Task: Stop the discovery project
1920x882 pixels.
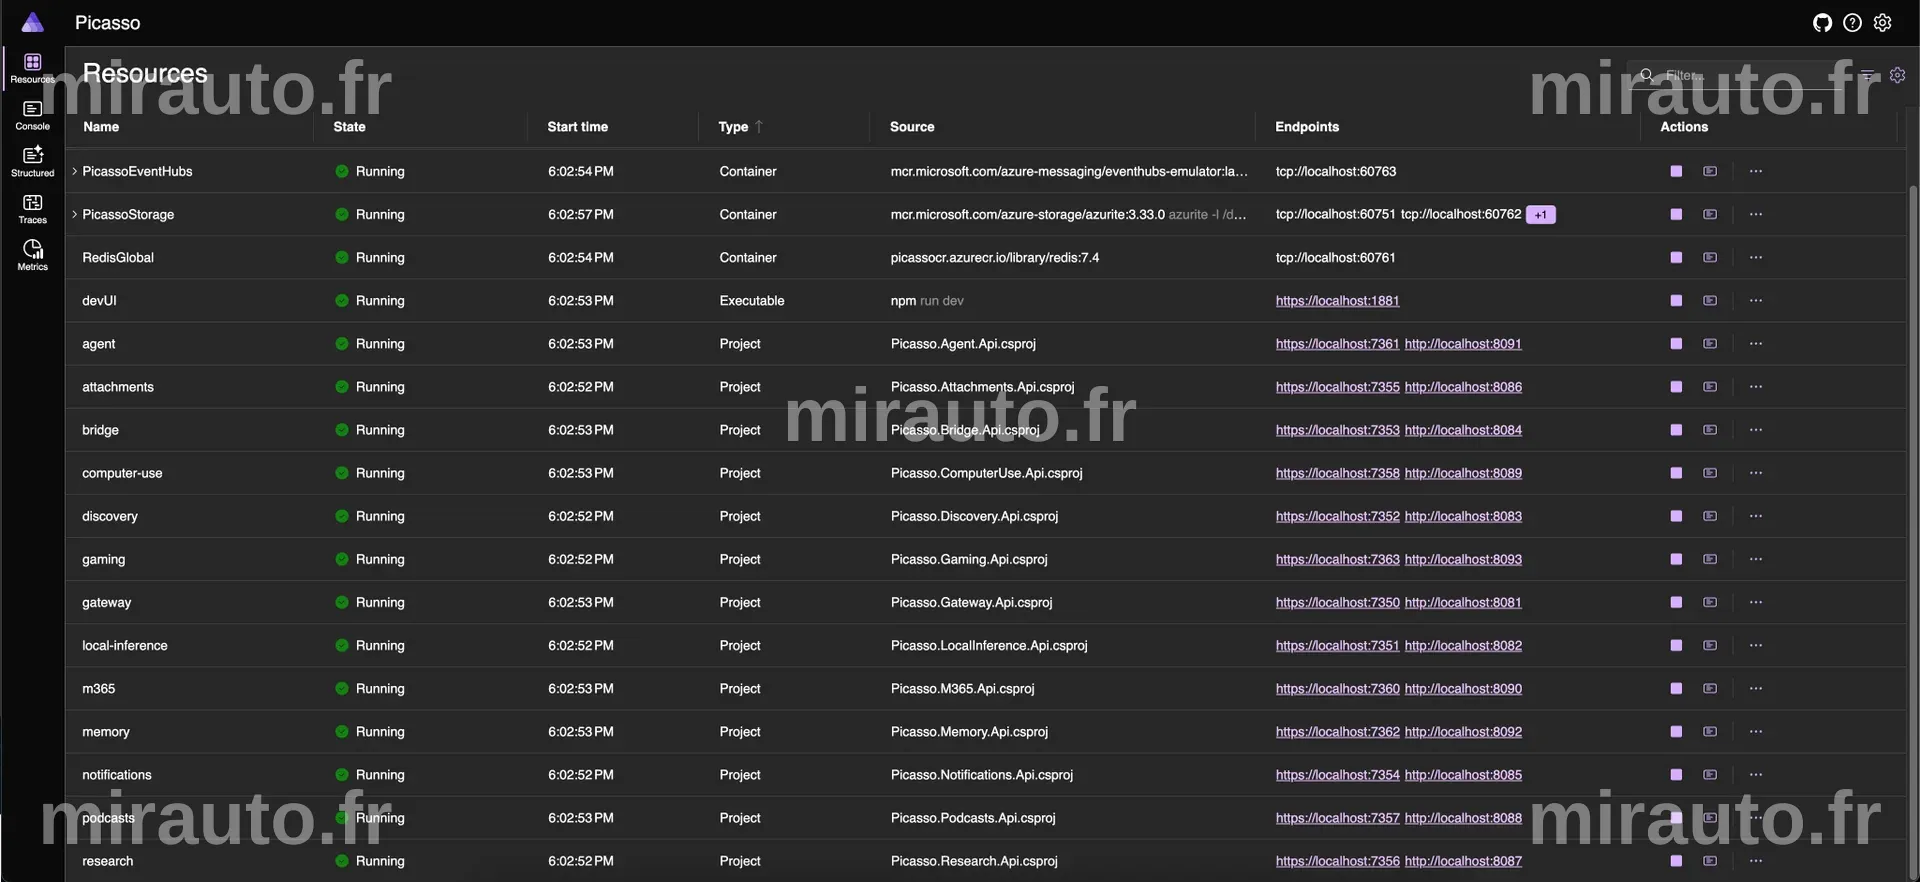Action: coord(1676,515)
